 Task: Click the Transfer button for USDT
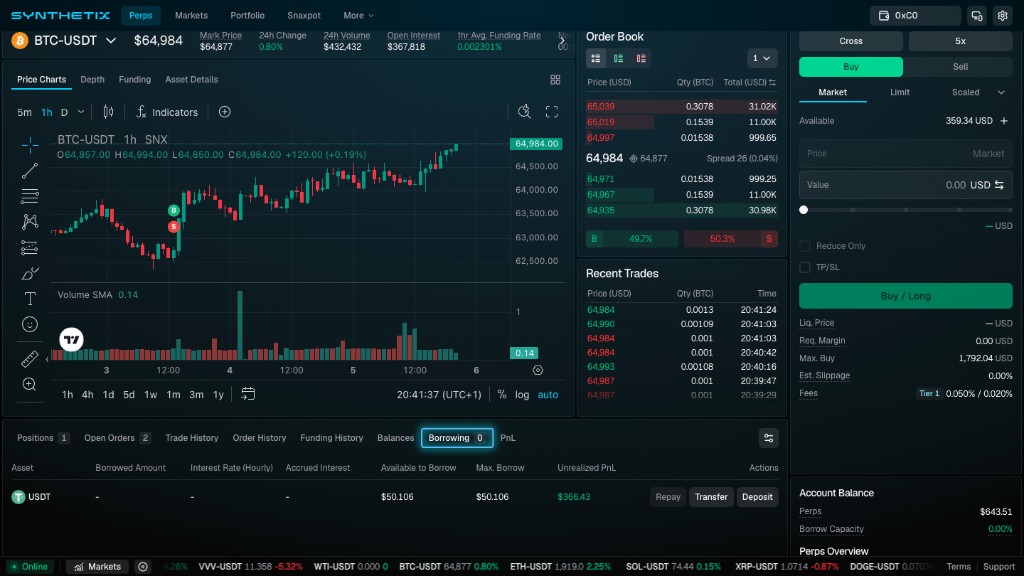click(x=711, y=497)
